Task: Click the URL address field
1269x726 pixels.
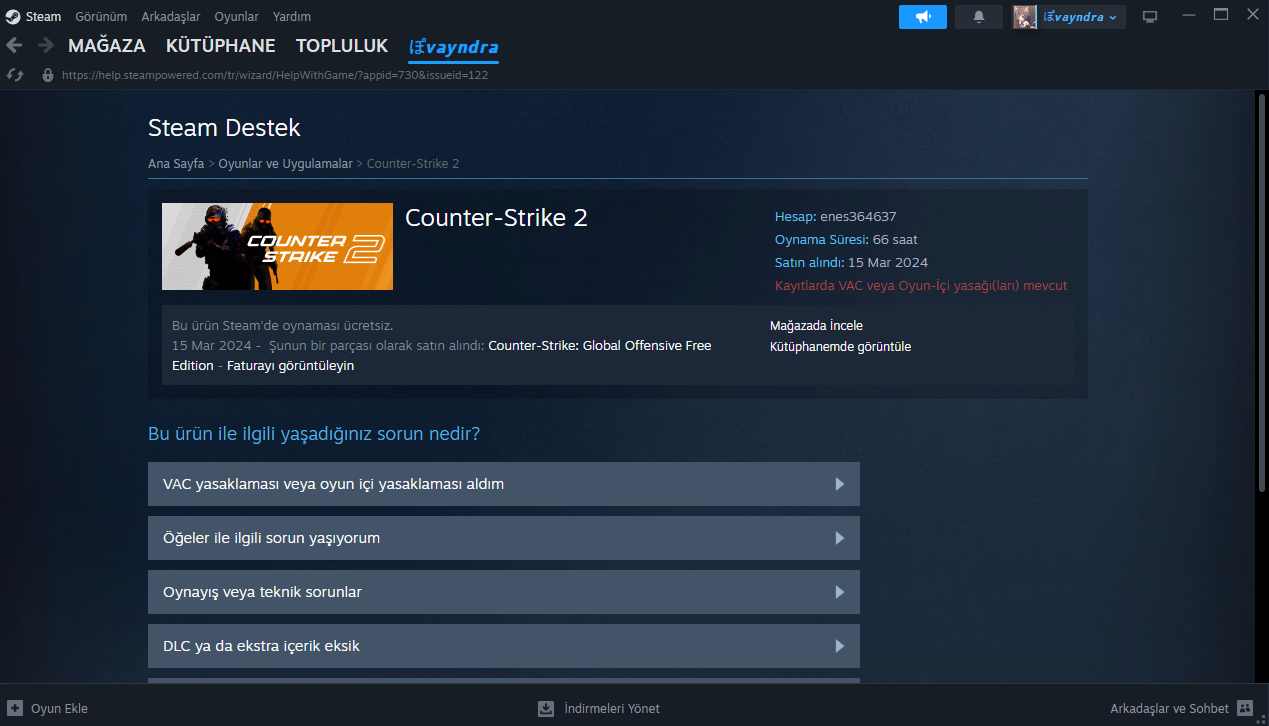Action: [275, 75]
